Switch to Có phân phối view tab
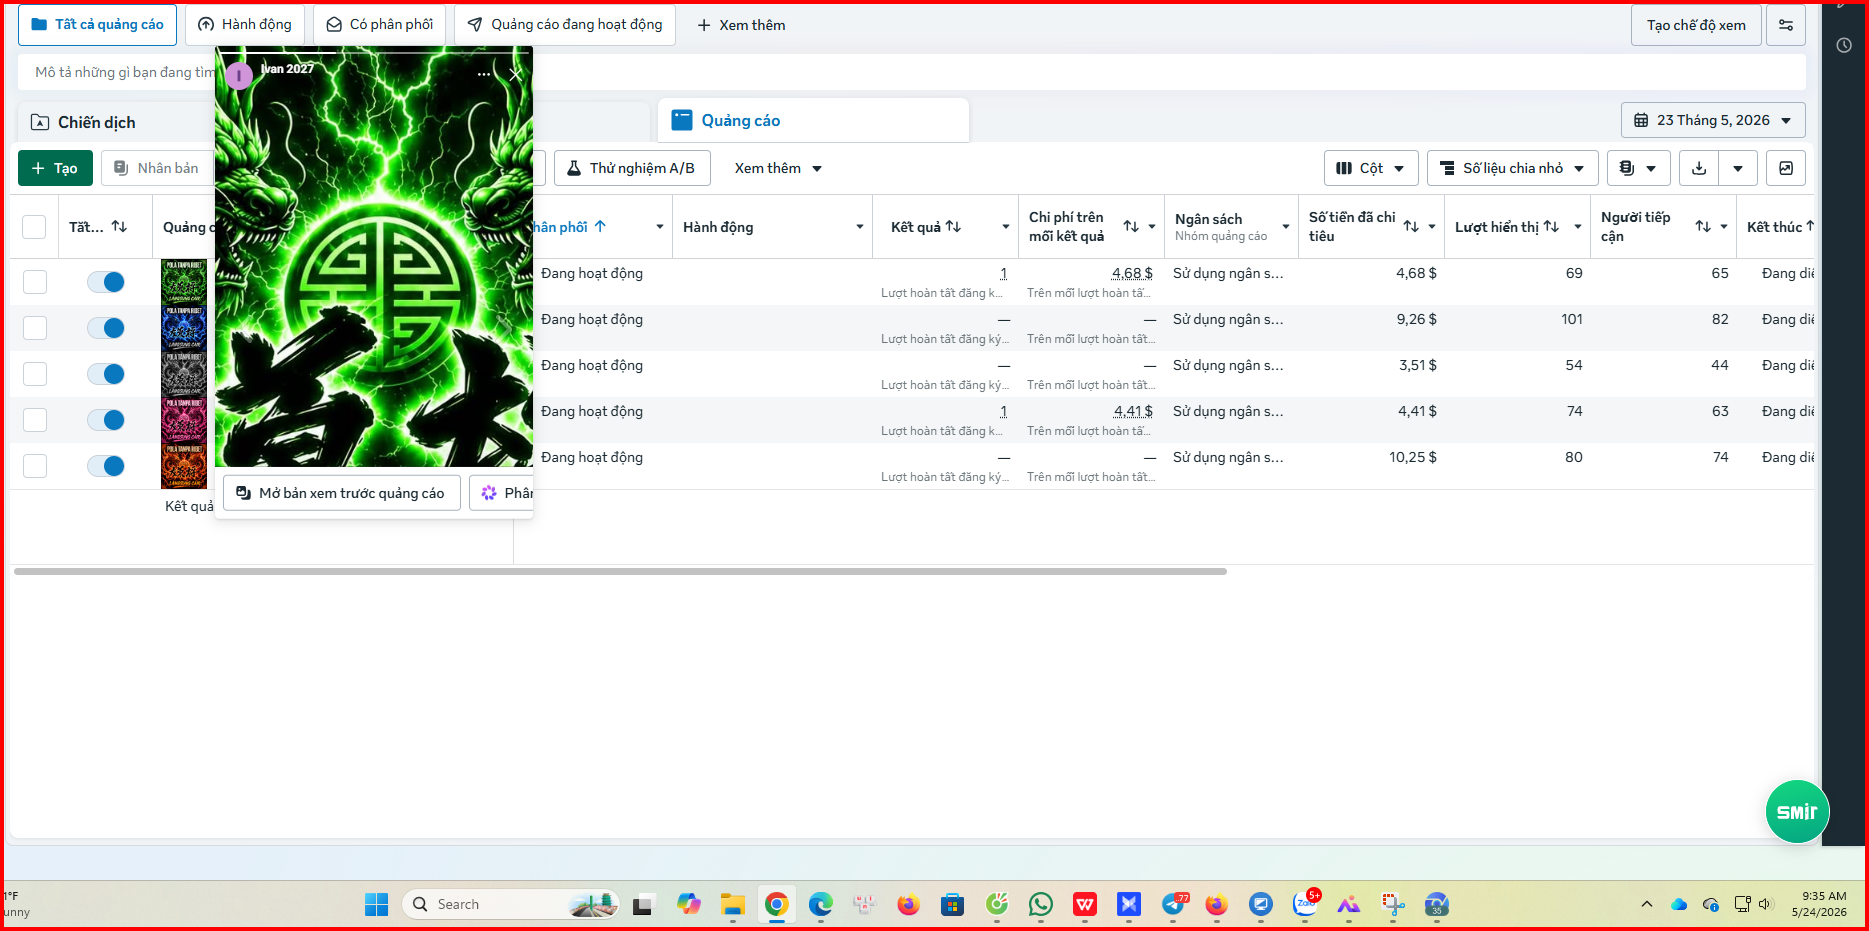Image resolution: width=1869 pixels, height=931 pixels. (380, 25)
